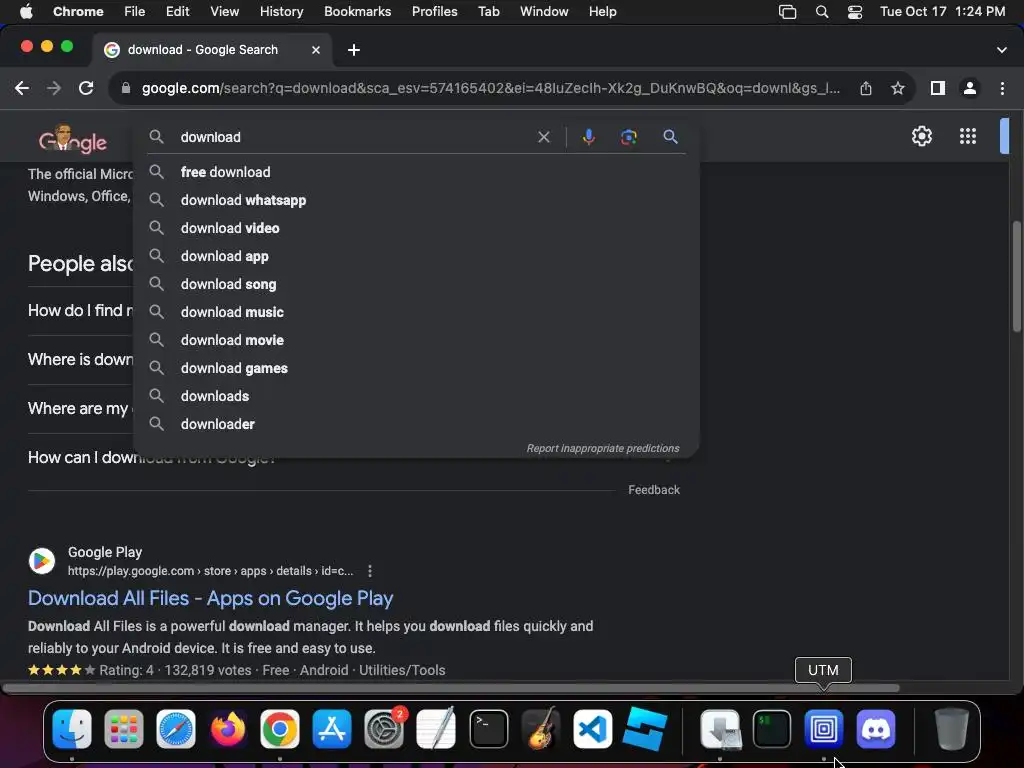
Task: Open Finder from the dock
Action: pos(72,729)
